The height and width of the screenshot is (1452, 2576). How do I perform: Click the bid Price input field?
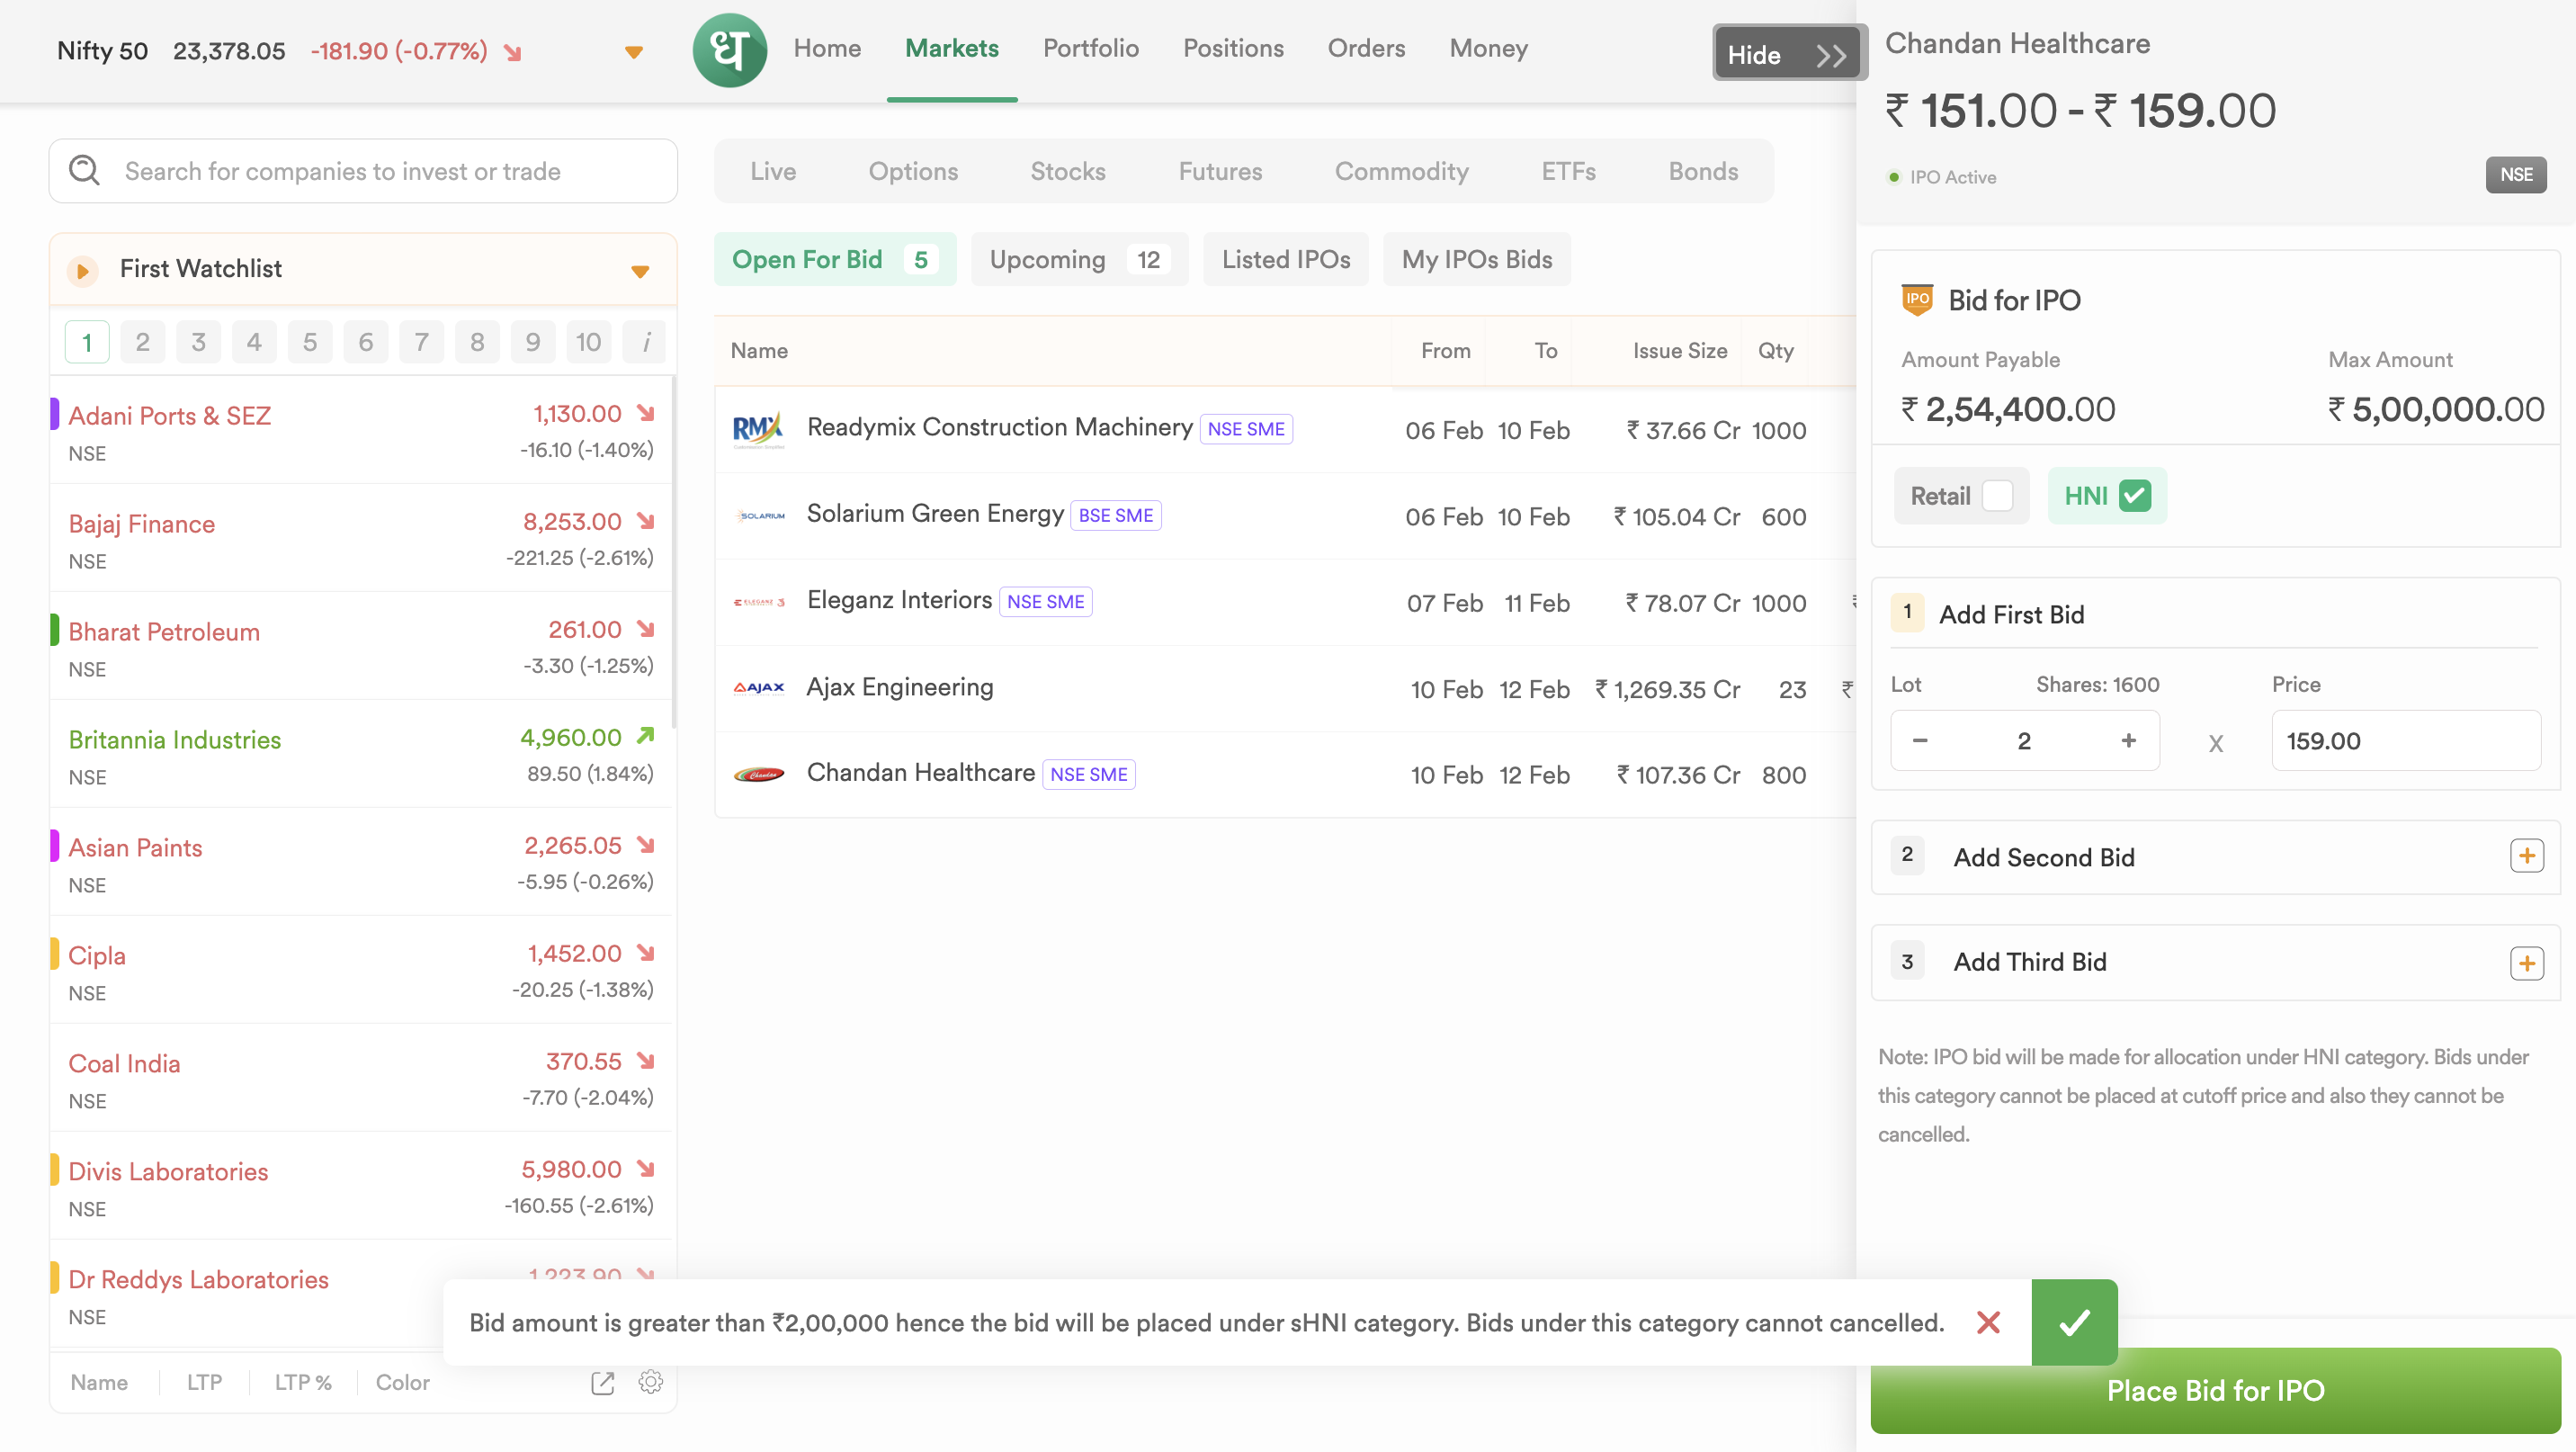click(x=2405, y=740)
